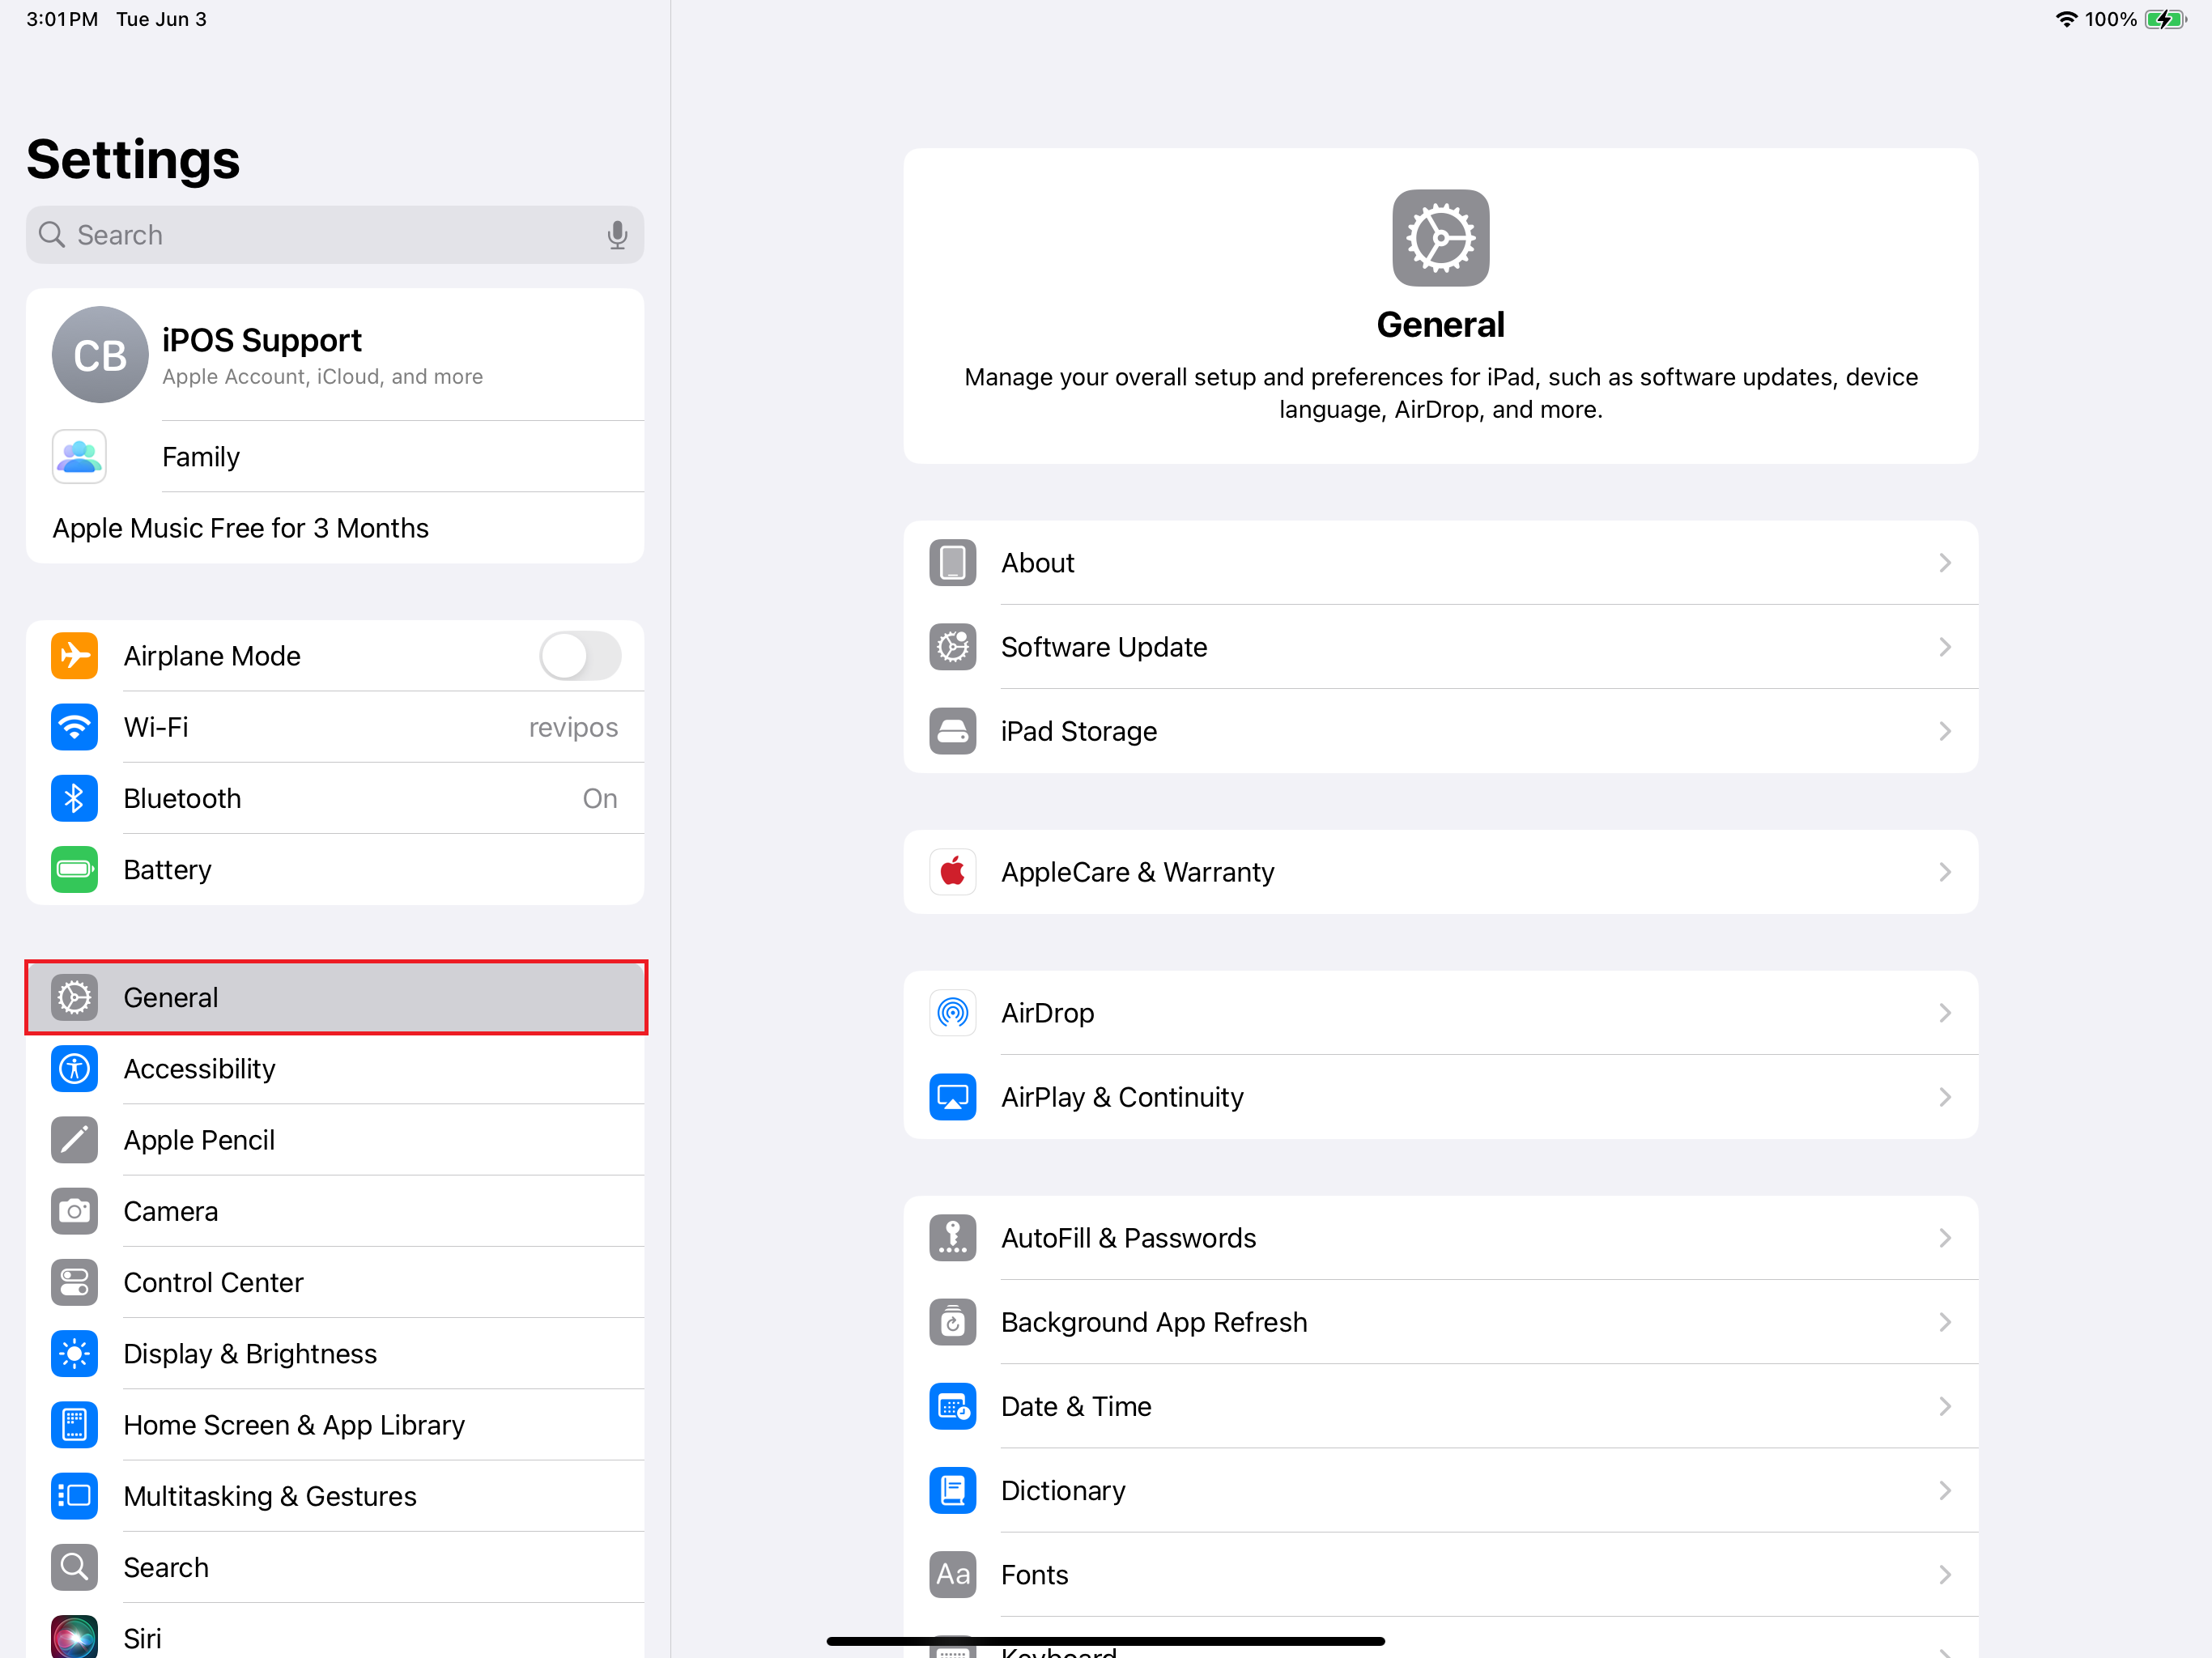Tap the Family people icon
The width and height of the screenshot is (2212, 1658).
point(79,457)
